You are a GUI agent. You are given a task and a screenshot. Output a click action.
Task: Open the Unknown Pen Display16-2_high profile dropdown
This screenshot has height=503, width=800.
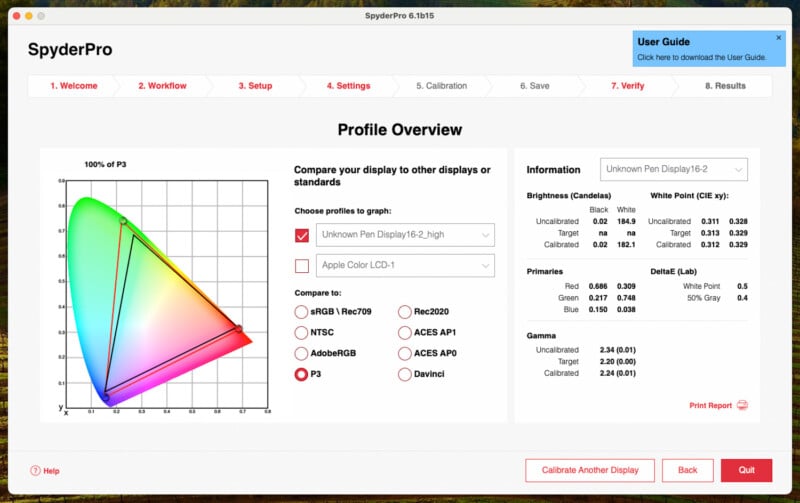[405, 235]
